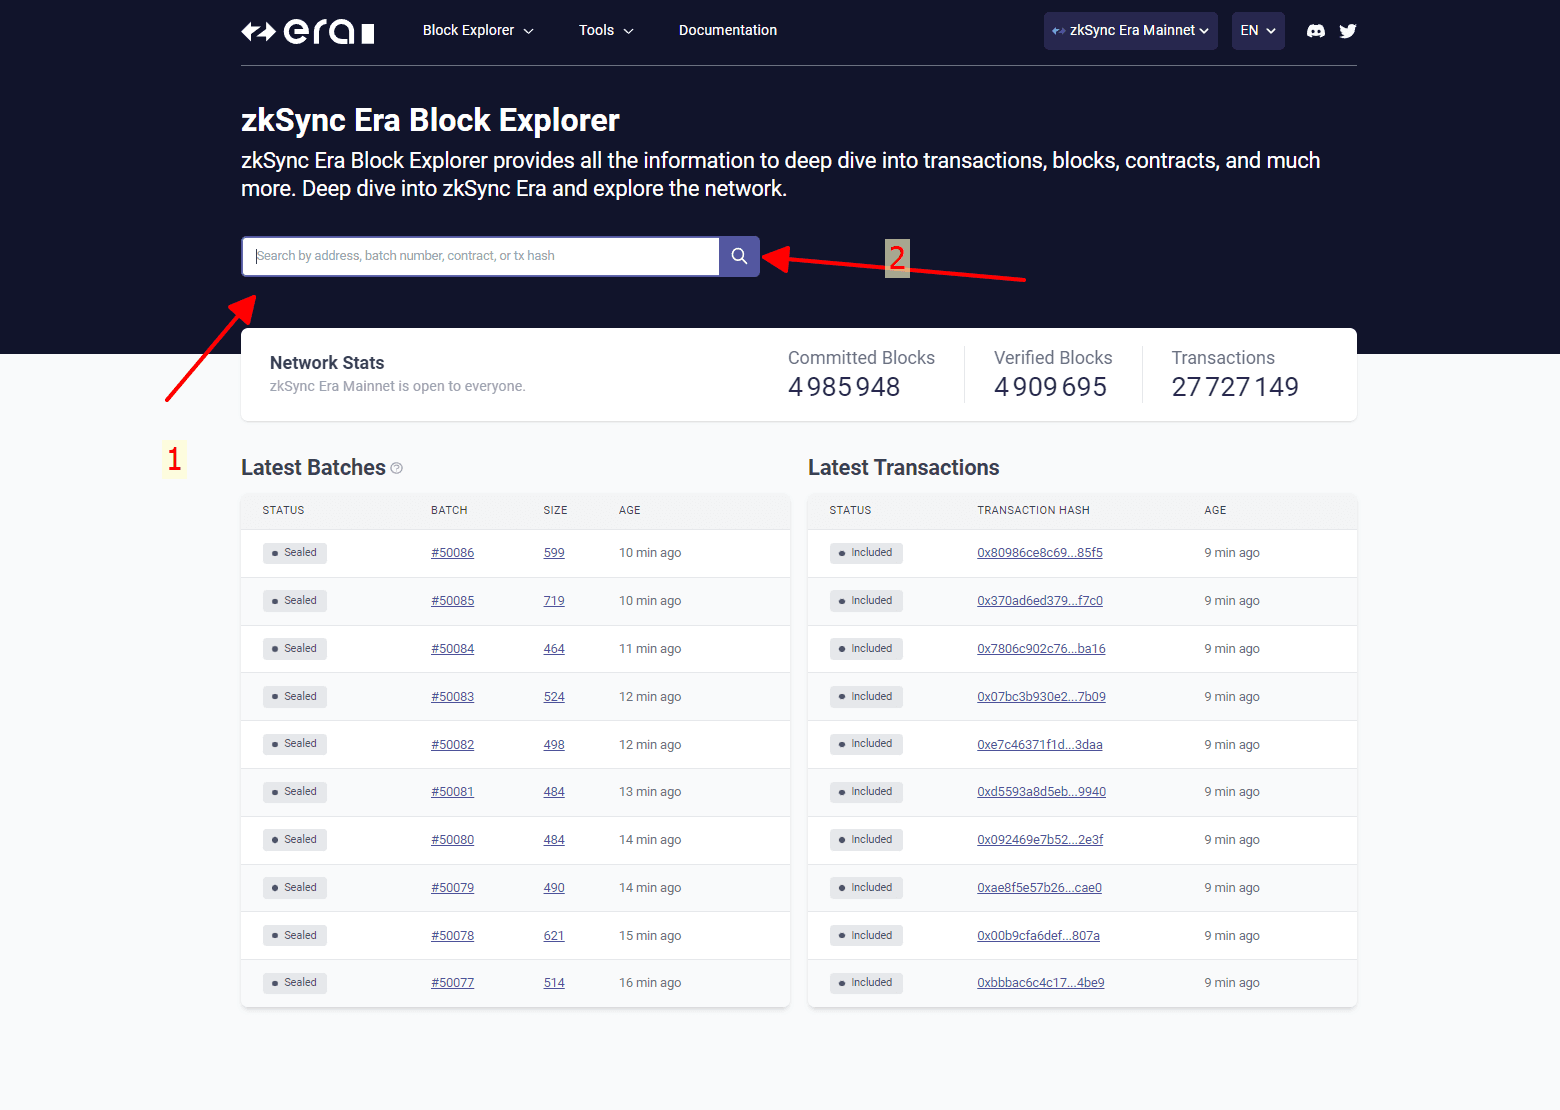Image resolution: width=1560 pixels, height=1110 pixels.
Task: Click '16 min ago' age of batch #50077
Action: coord(650,983)
